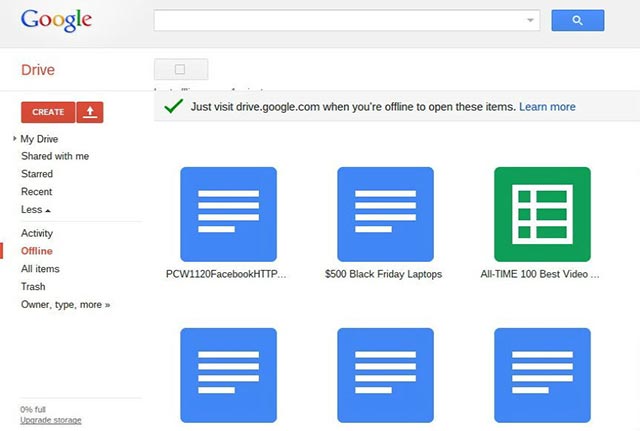Image resolution: width=640 pixels, height=431 pixels.
Task: Toggle the select-all checkbox
Action: [180, 69]
